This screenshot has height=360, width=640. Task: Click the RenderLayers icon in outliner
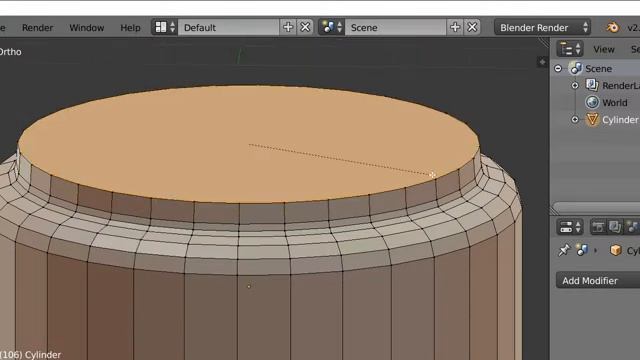[592, 85]
